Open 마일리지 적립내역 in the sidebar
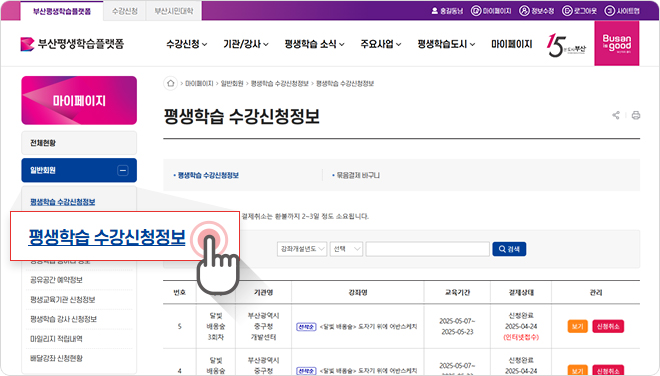 coord(56,339)
